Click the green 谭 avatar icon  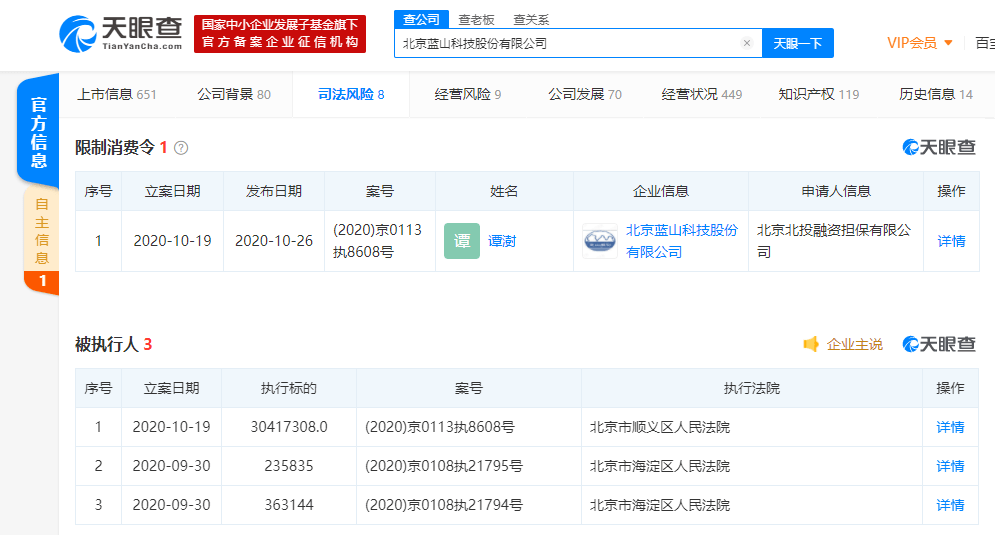(x=462, y=241)
